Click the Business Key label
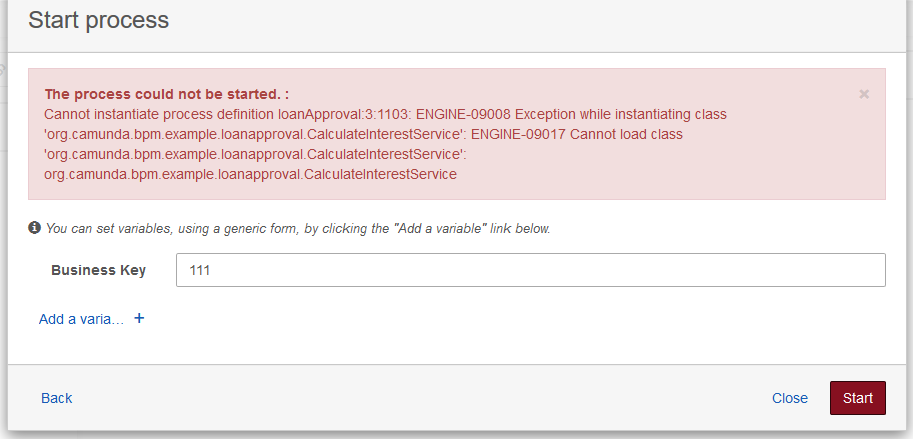Image resolution: width=913 pixels, height=439 pixels. [98, 270]
